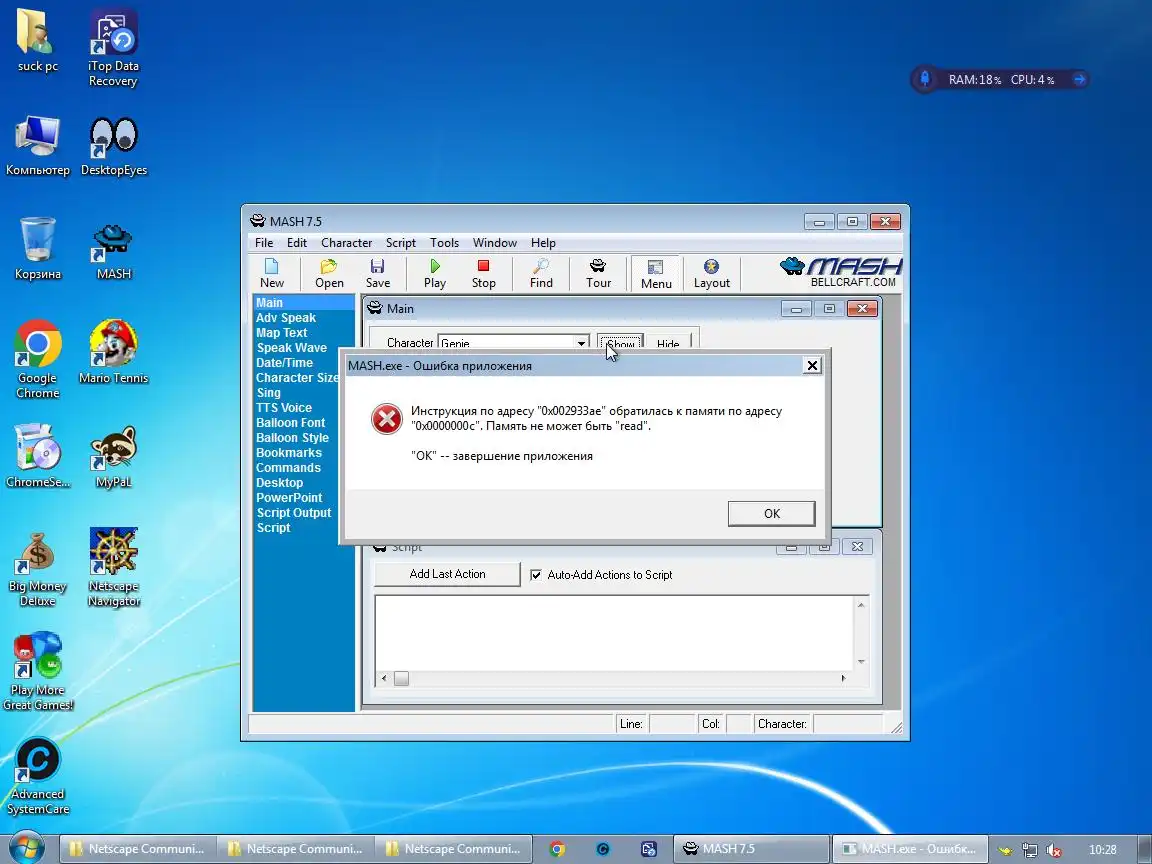Click the clock showing 10:28
1152x864 pixels.
click(x=1102, y=849)
